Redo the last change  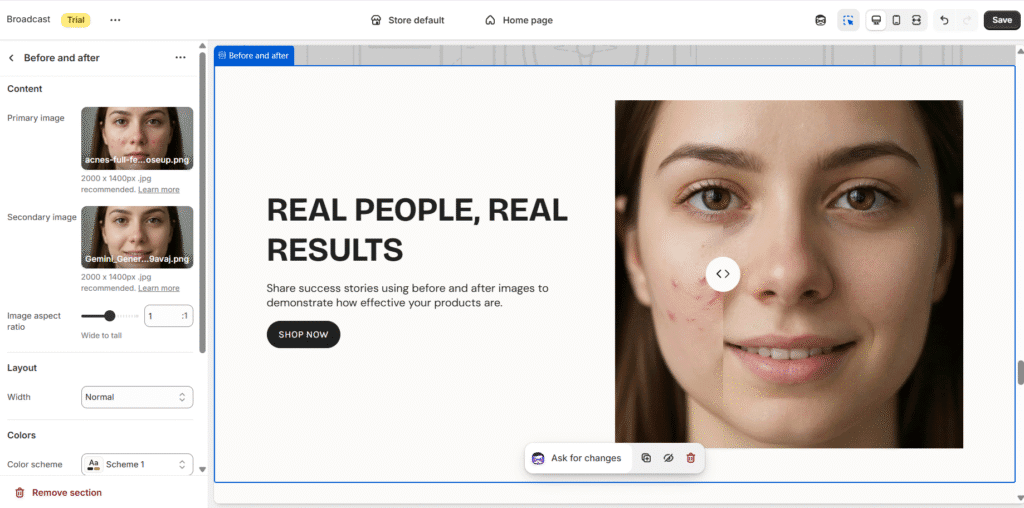pyautogui.click(x=967, y=20)
